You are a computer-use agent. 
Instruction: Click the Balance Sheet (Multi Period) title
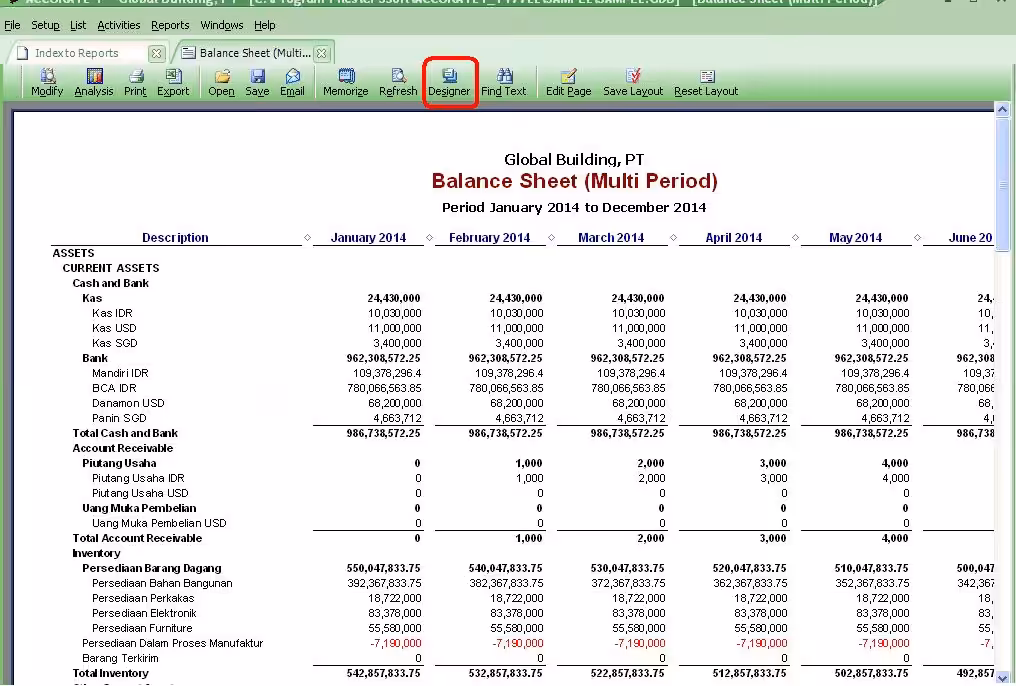(575, 181)
